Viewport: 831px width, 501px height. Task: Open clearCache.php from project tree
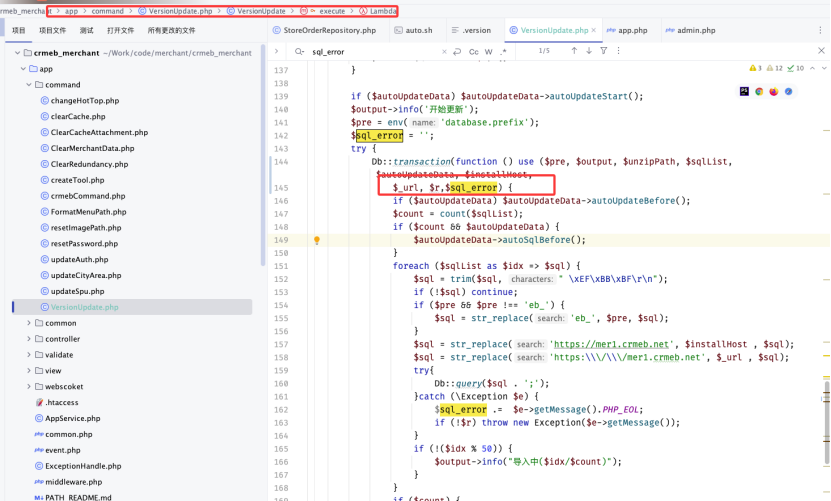[84, 117]
